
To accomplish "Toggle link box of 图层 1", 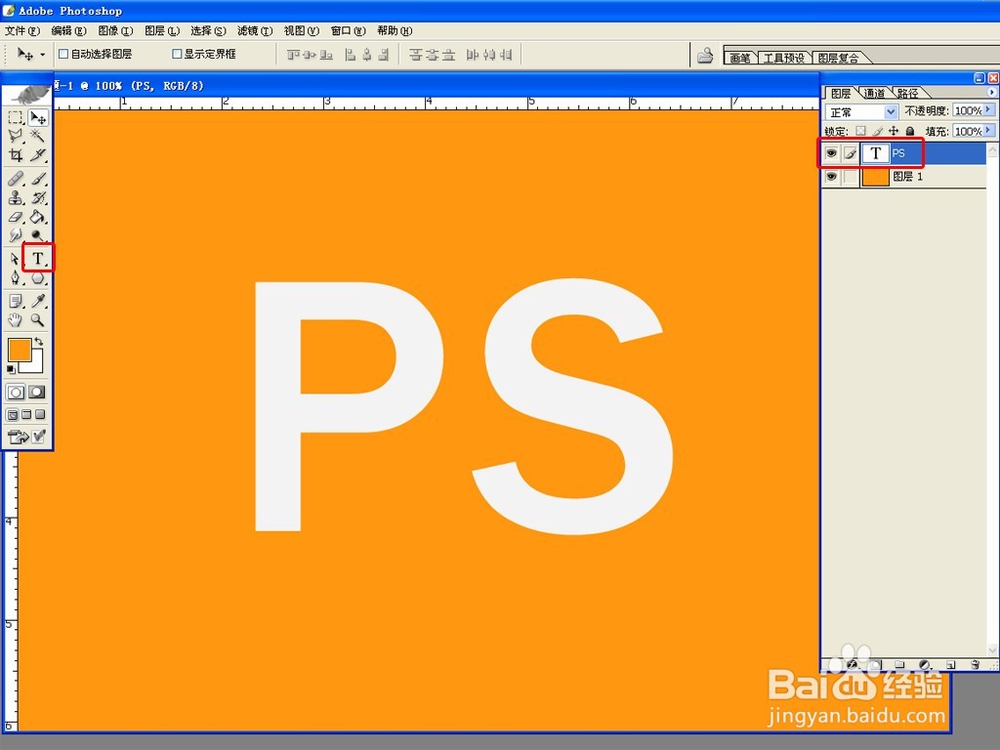I will (850, 177).
